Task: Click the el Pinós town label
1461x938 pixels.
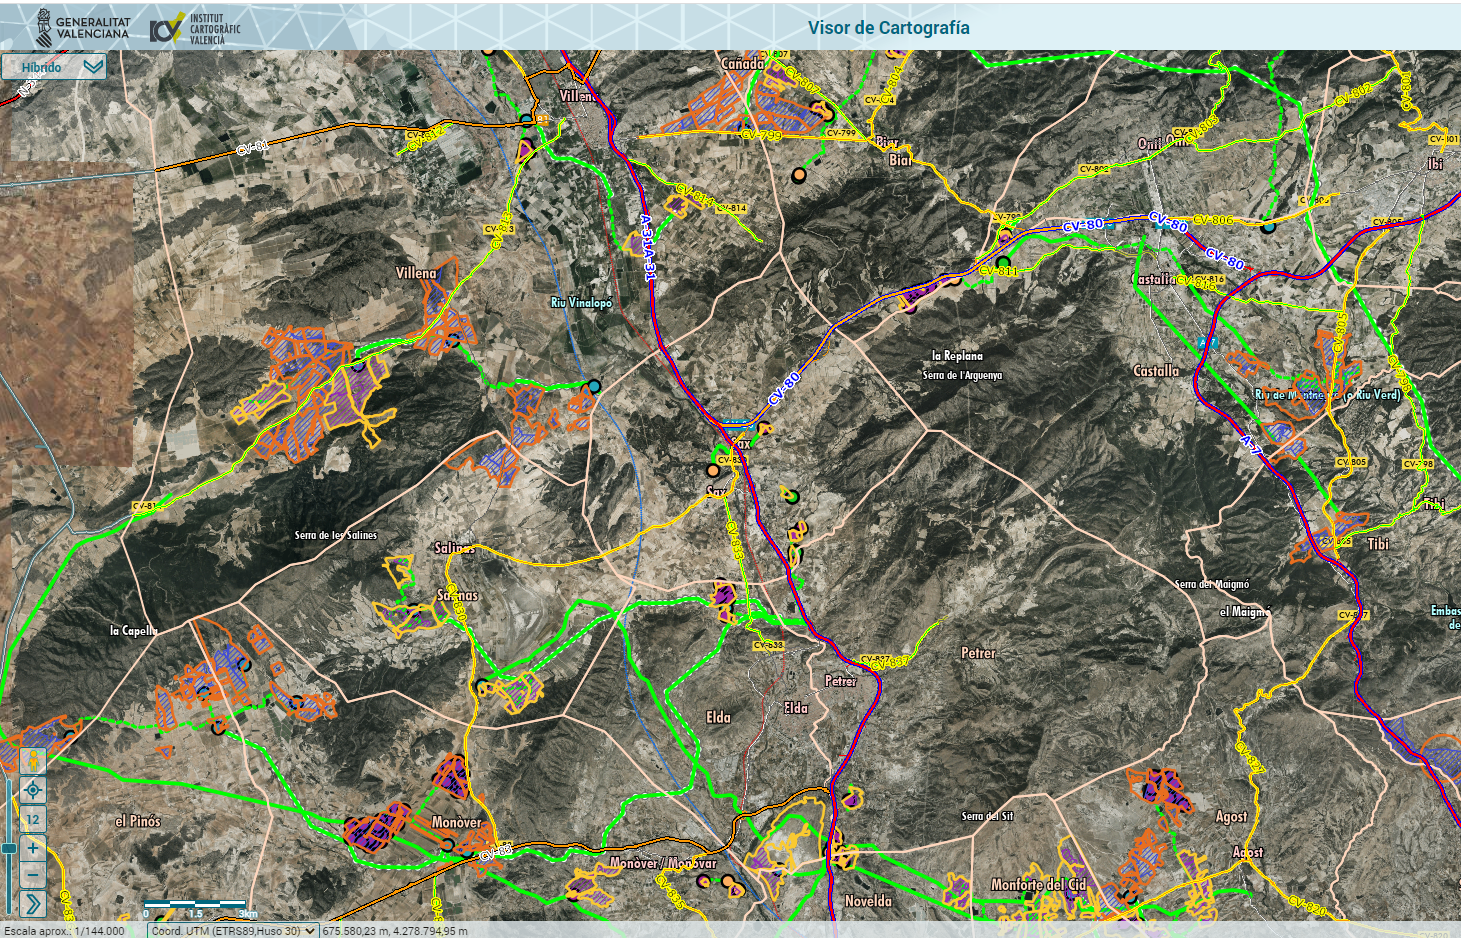Action: (137, 821)
